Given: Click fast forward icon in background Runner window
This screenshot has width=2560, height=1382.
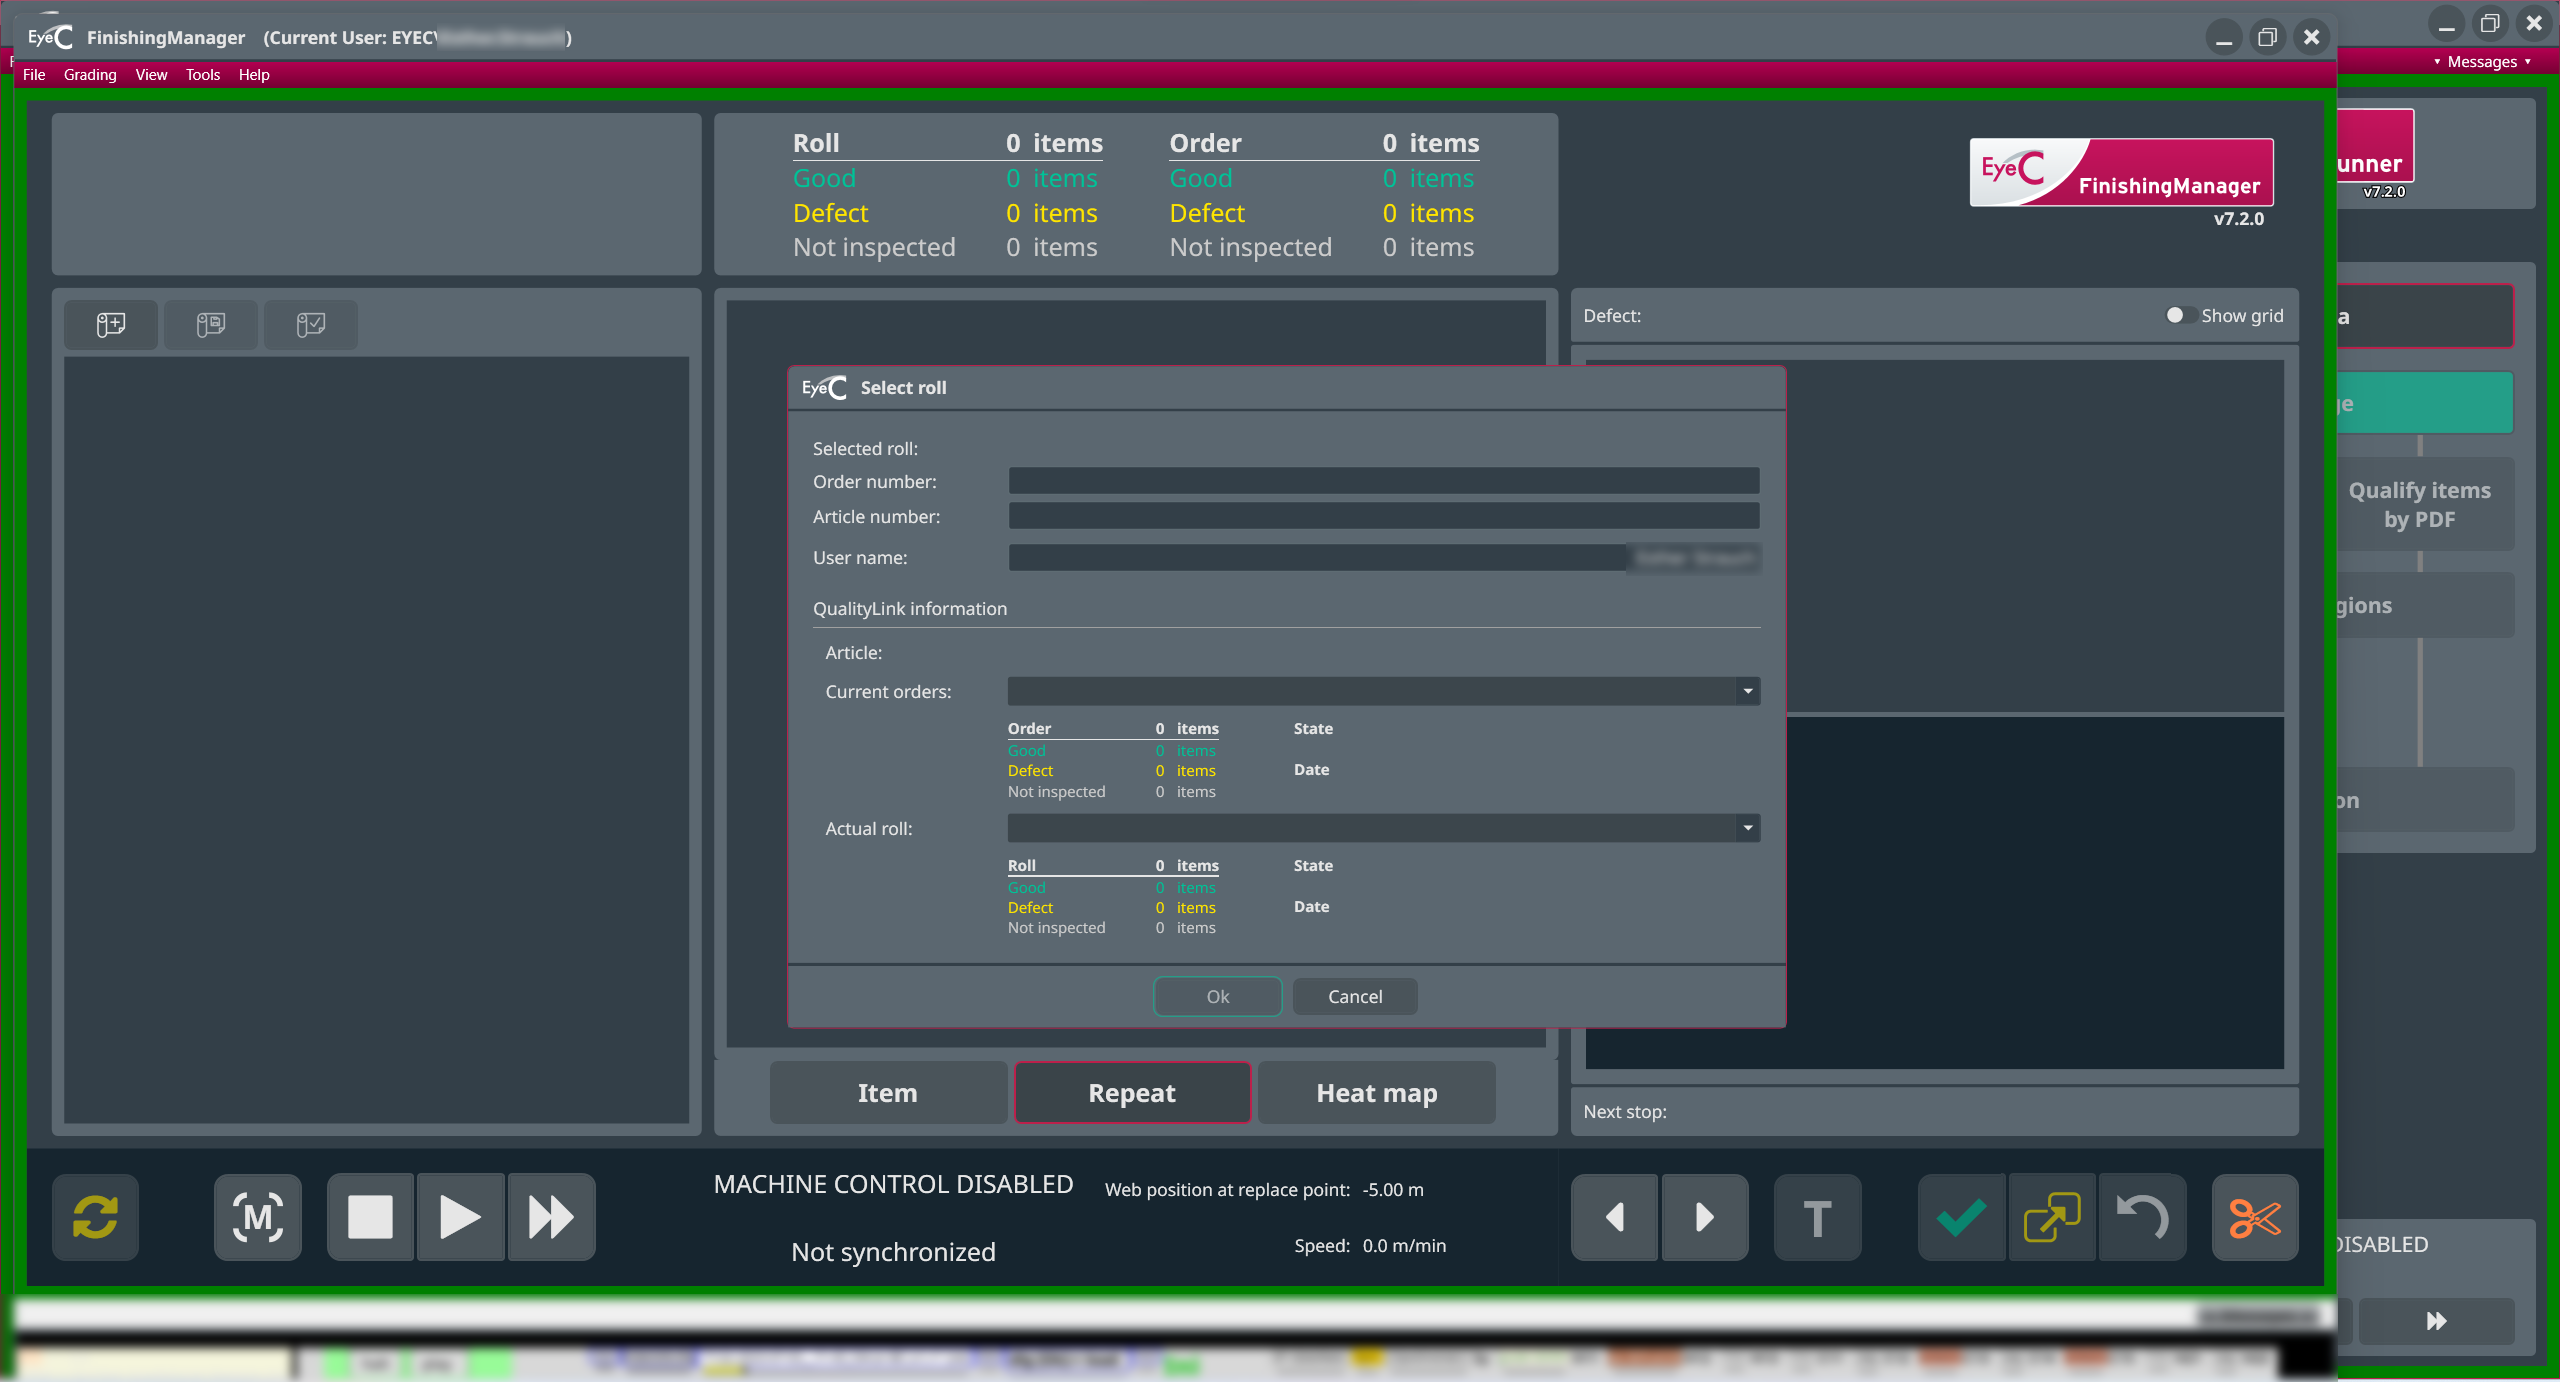Looking at the screenshot, I should tap(2437, 1321).
